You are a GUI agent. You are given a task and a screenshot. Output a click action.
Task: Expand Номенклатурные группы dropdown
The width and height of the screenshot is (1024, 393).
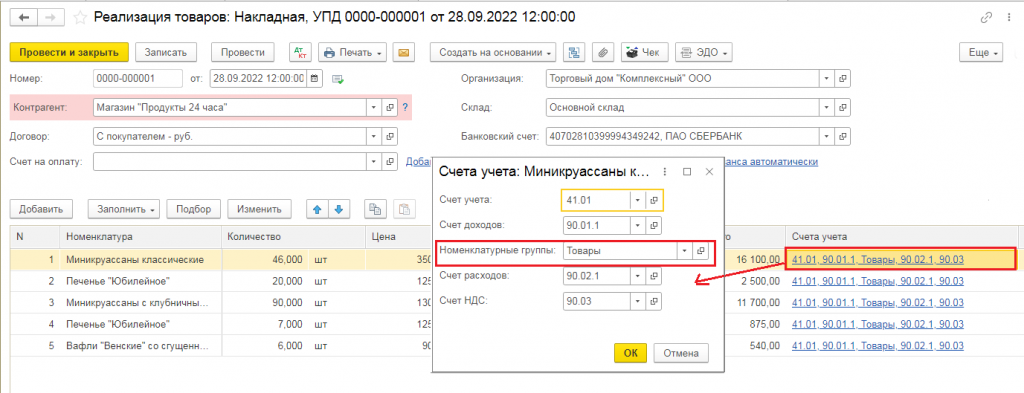tap(684, 251)
